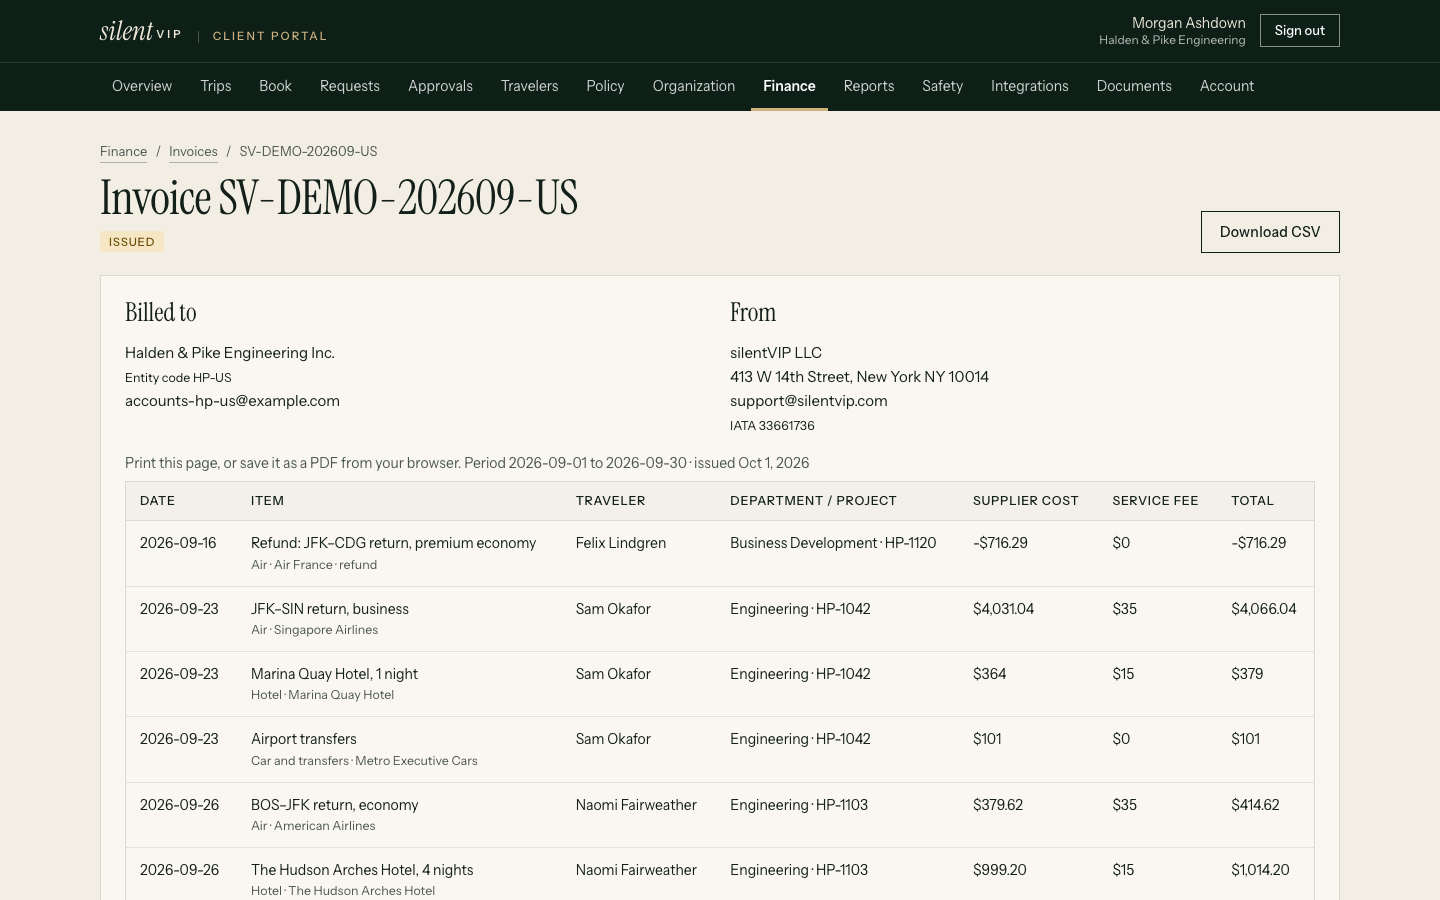Viewport: 1440px width, 900px height.
Task: Click the $1,014.20 total value
Action: pos(1260,870)
